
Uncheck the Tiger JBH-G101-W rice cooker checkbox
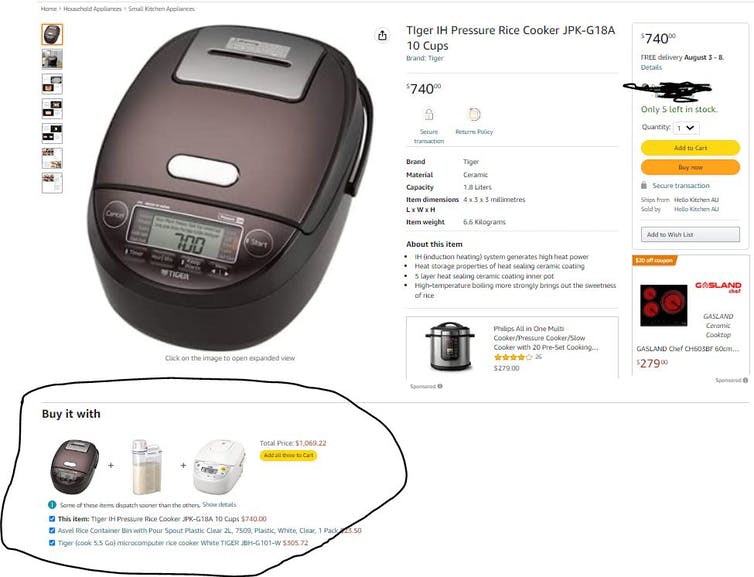[x=52, y=542]
